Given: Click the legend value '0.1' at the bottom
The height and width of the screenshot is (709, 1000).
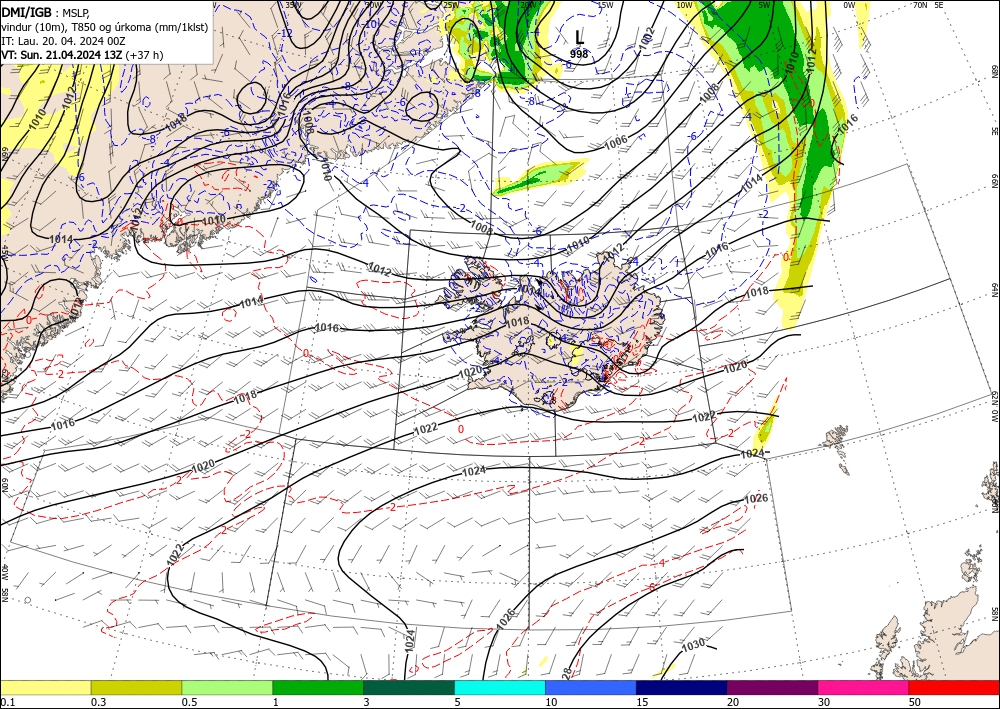Looking at the screenshot, I should [x=6, y=702].
